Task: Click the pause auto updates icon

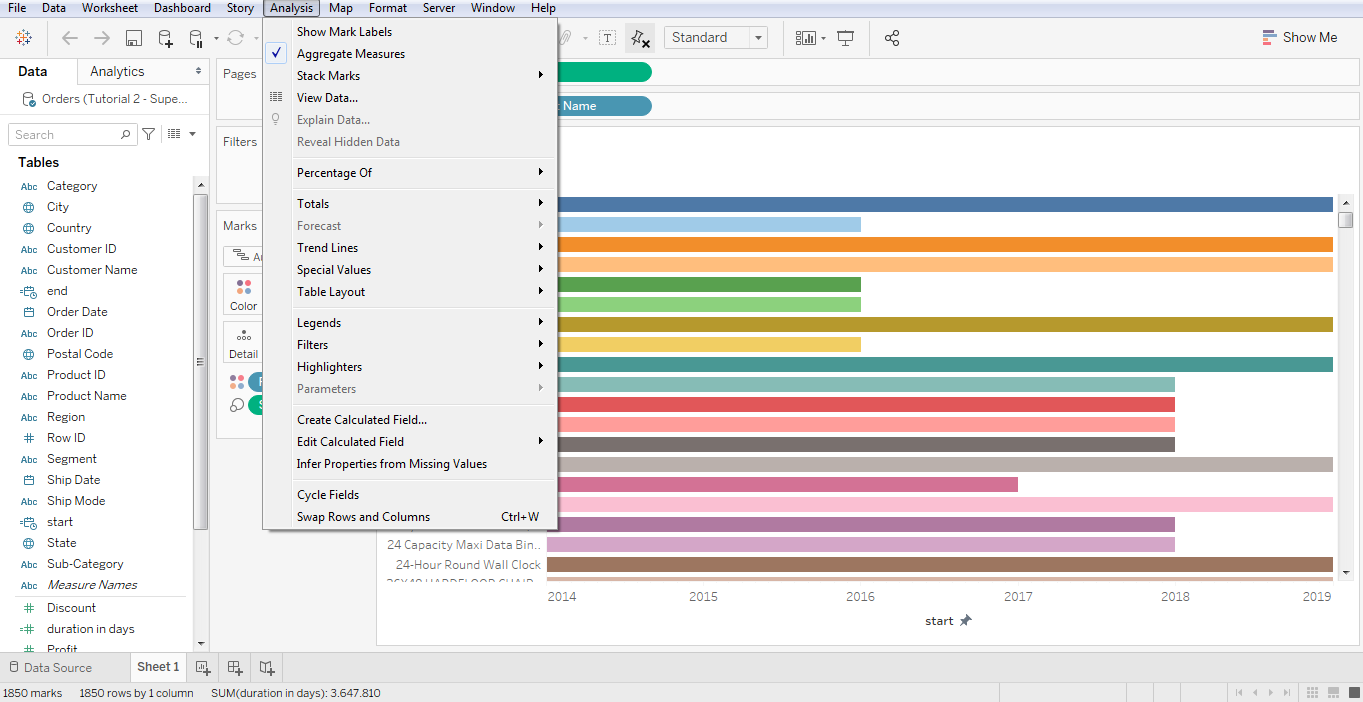Action: pos(196,38)
